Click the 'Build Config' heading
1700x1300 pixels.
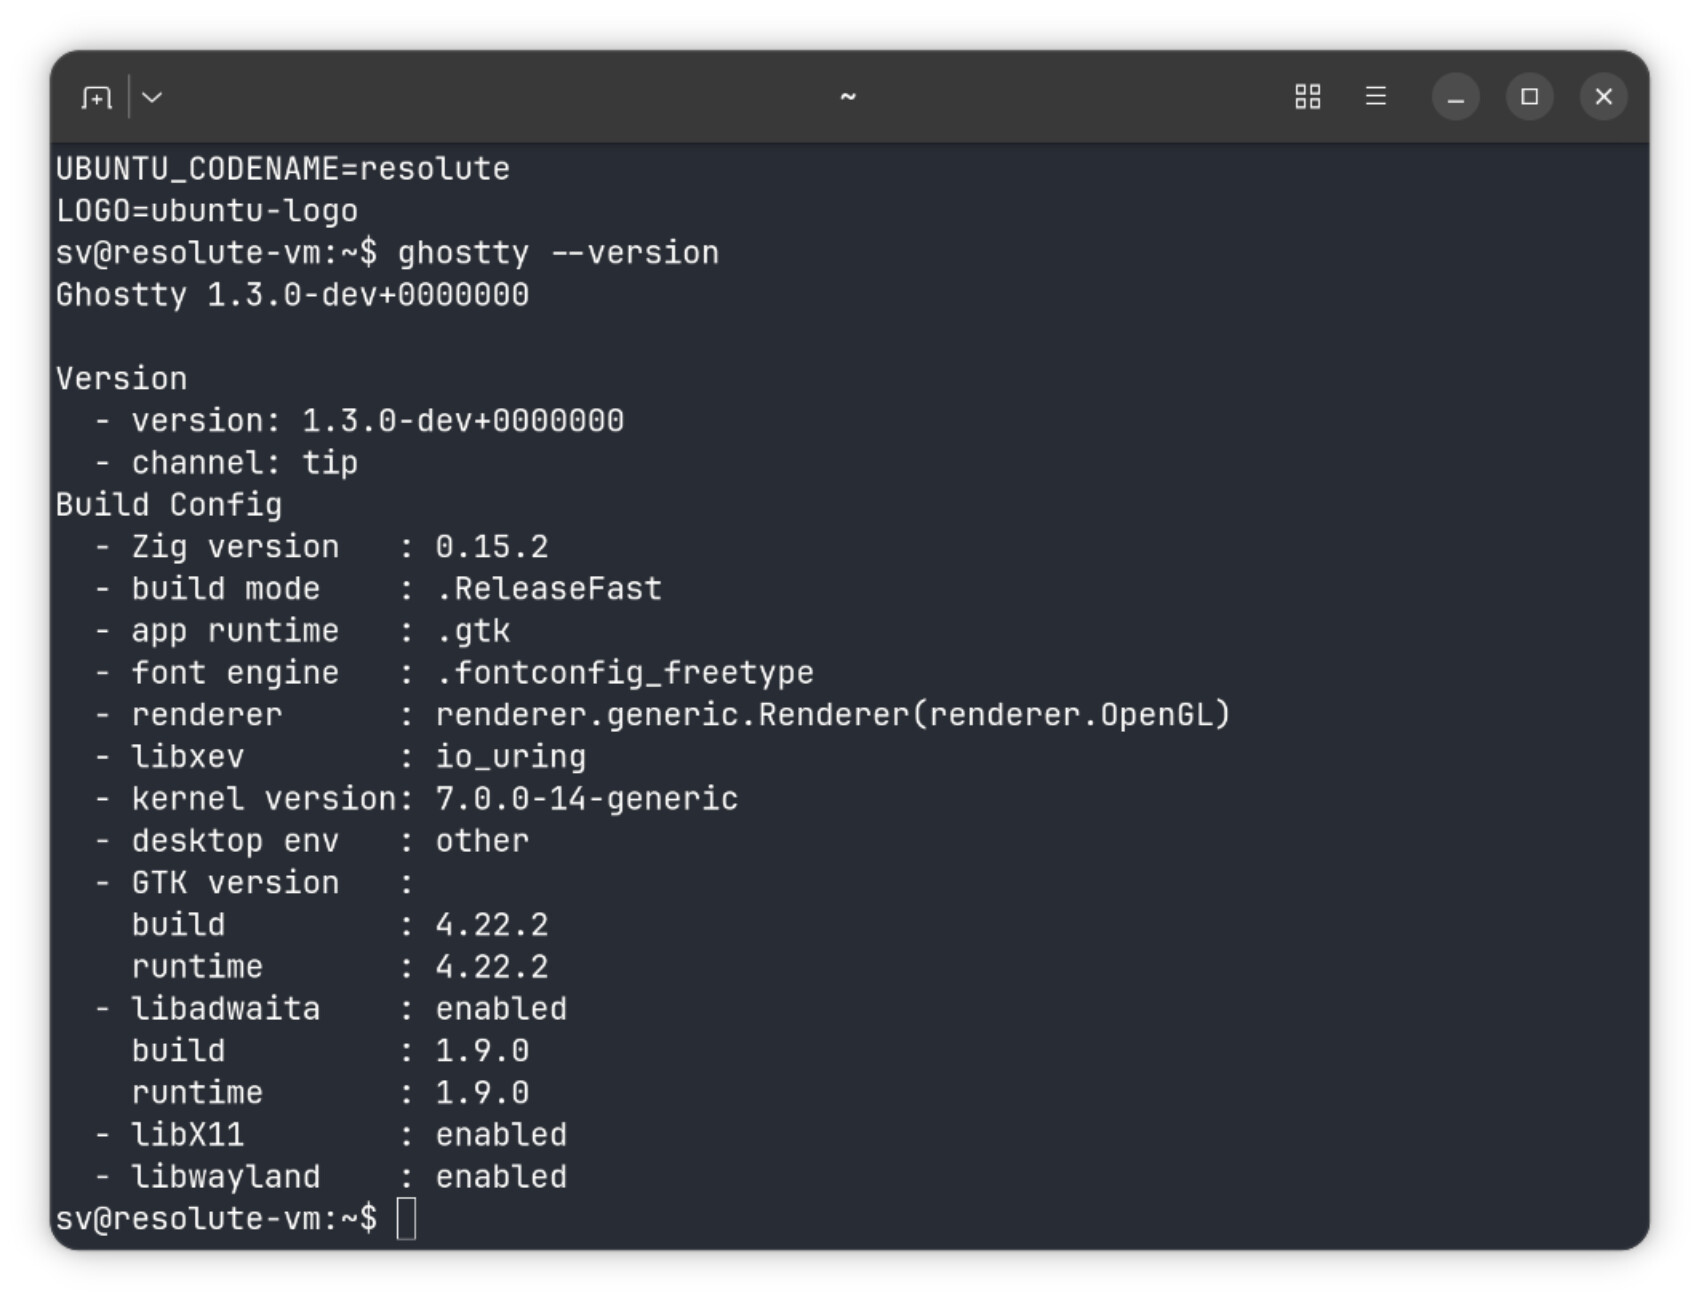[x=169, y=505]
